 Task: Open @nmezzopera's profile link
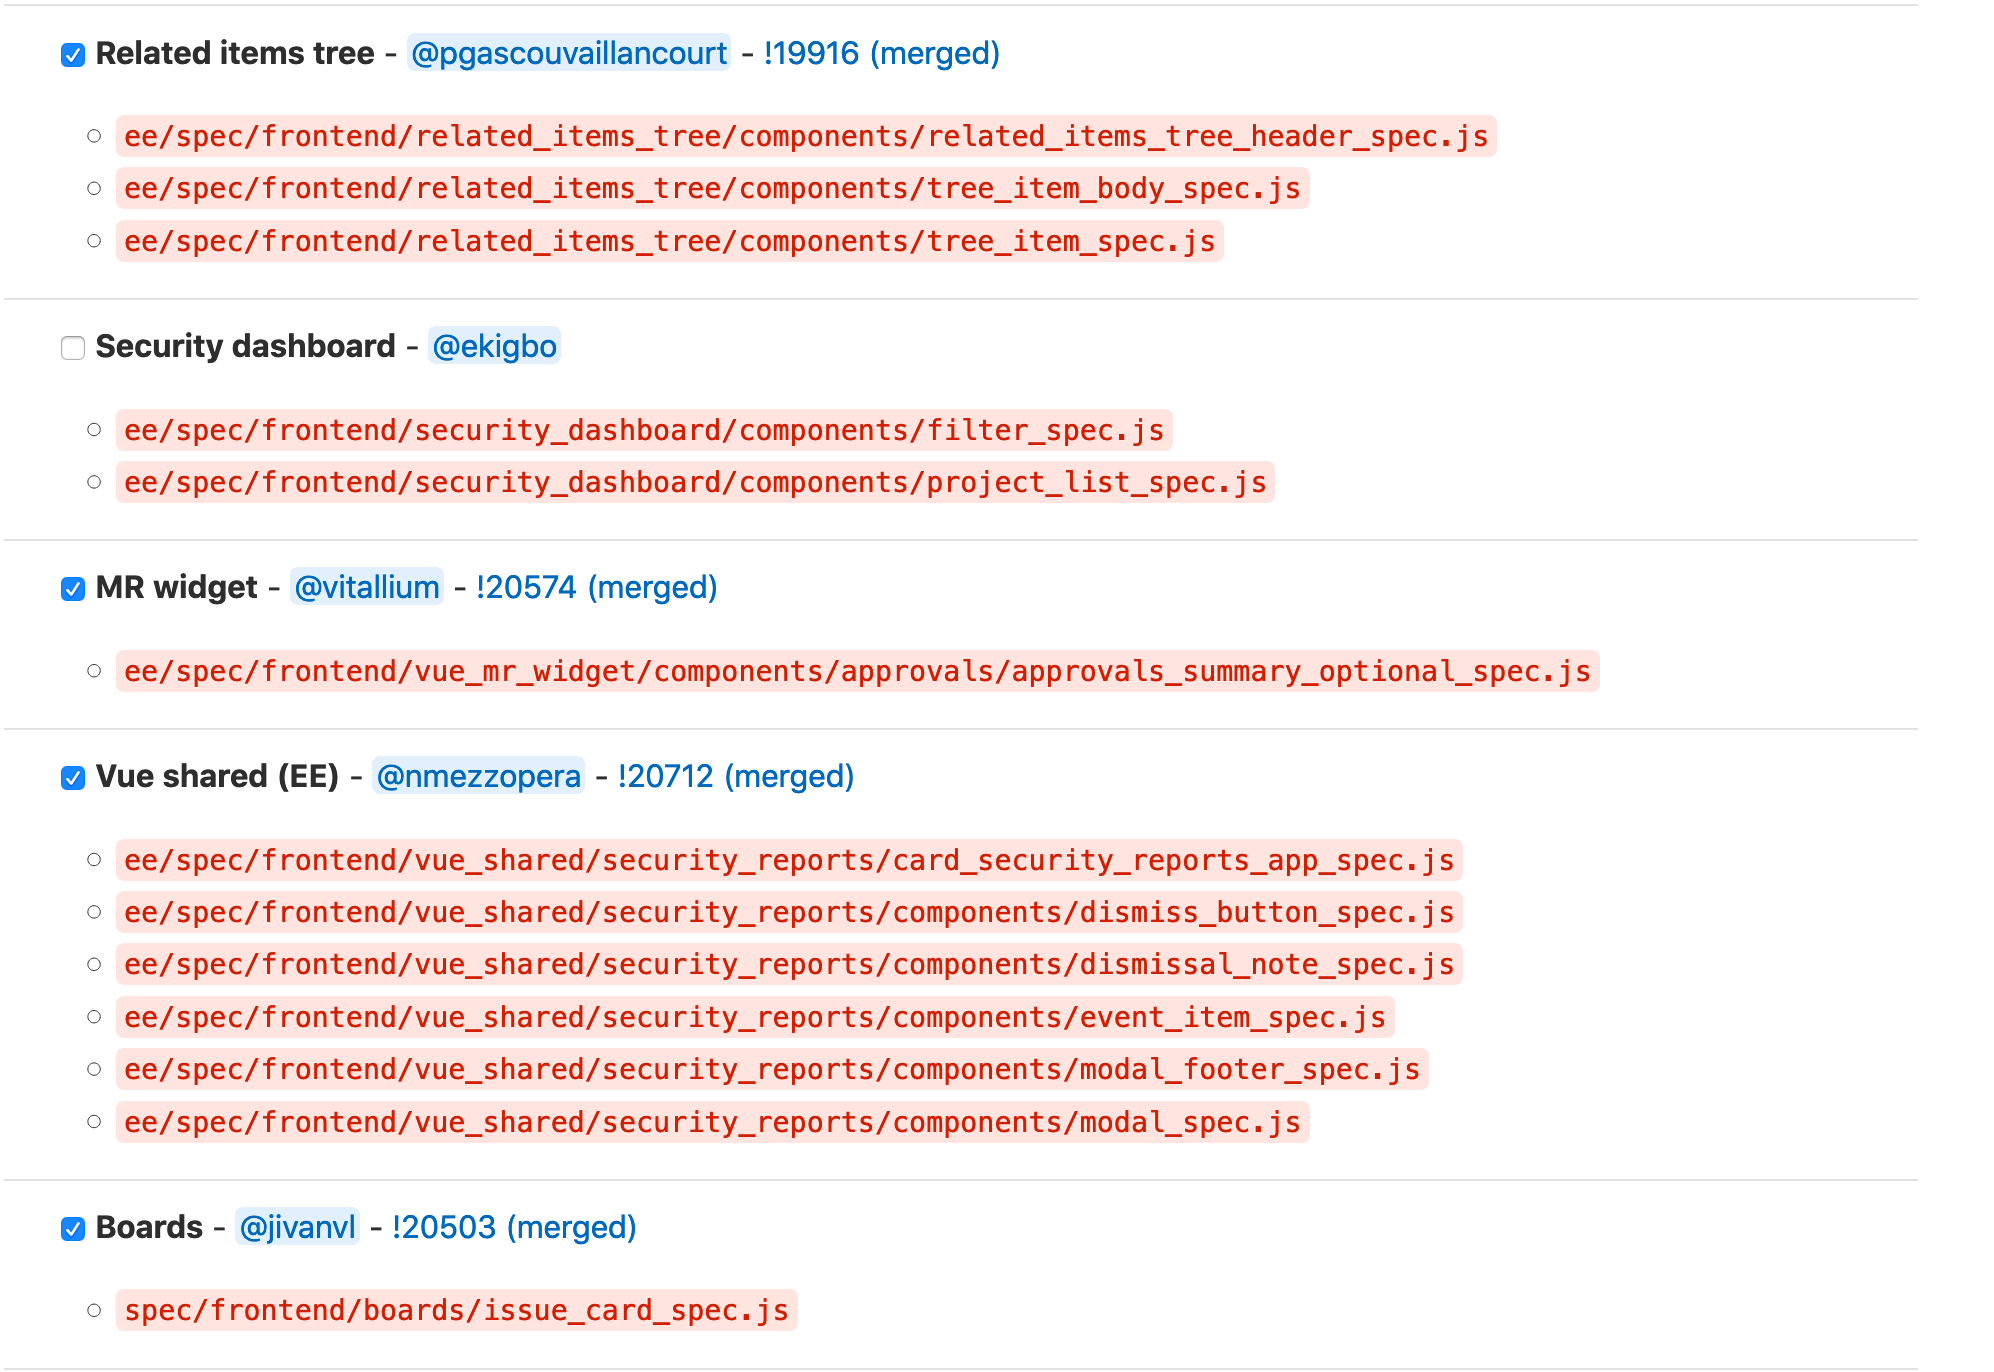click(477, 777)
